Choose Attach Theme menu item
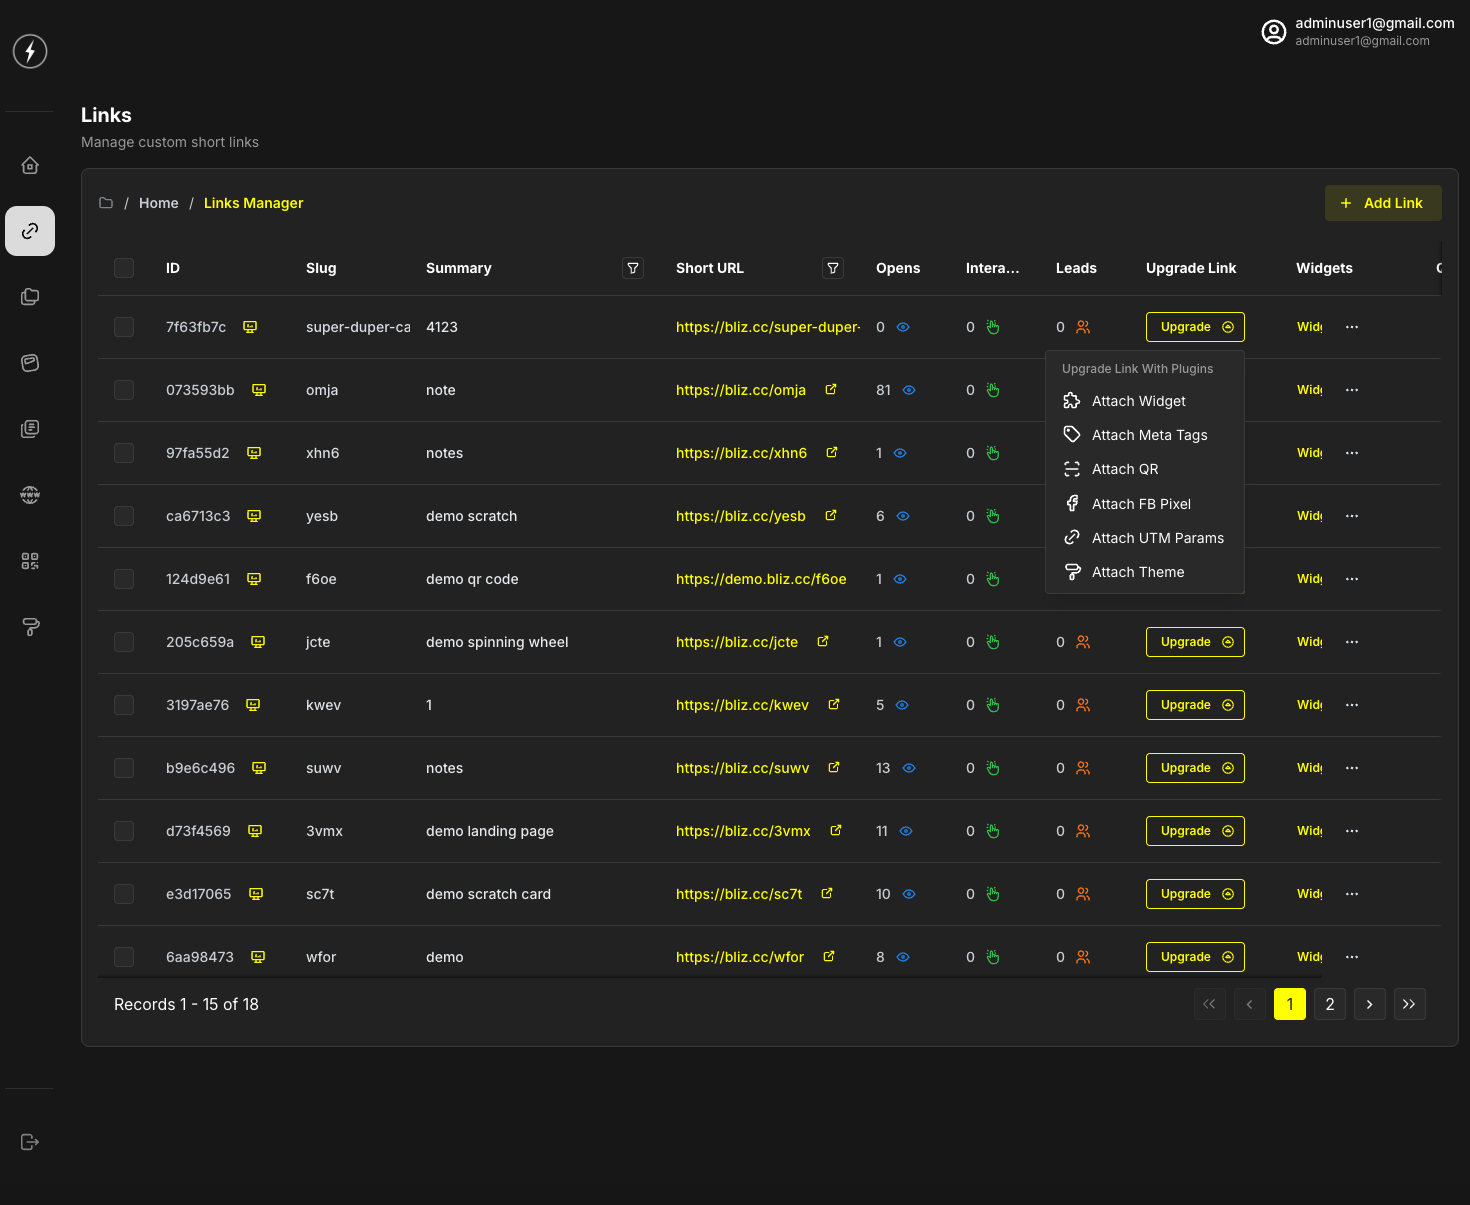1470x1205 pixels. (1145, 572)
